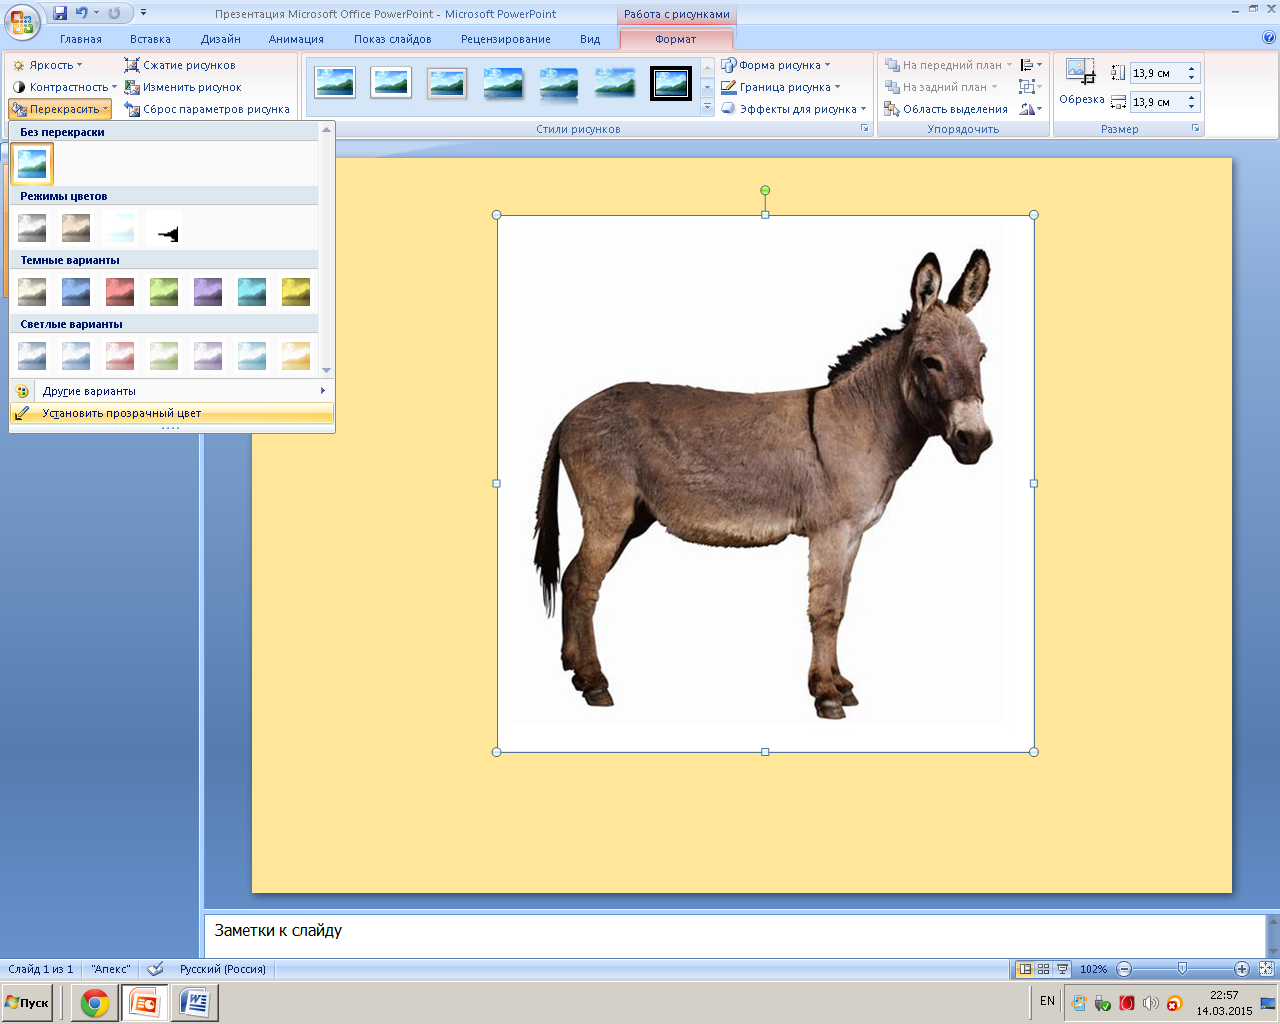Open Chrome from the taskbar
The width and height of the screenshot is (1280, 1024).
95,1003
